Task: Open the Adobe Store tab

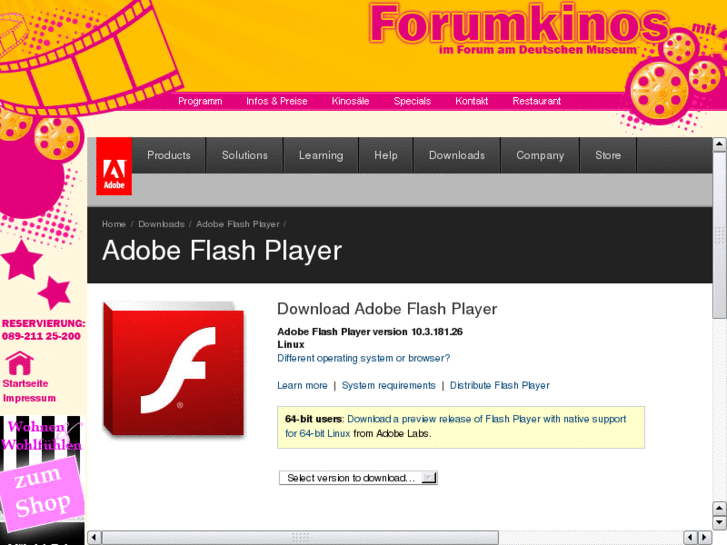Action: (x=608, y=155)
